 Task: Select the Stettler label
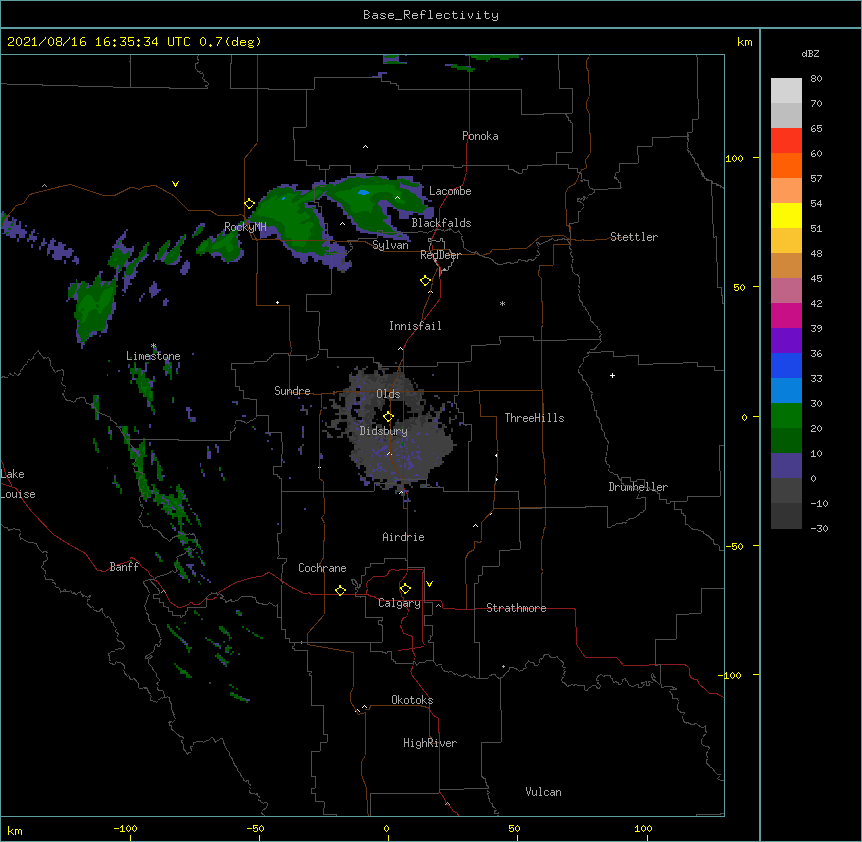(x=634, y=237)
